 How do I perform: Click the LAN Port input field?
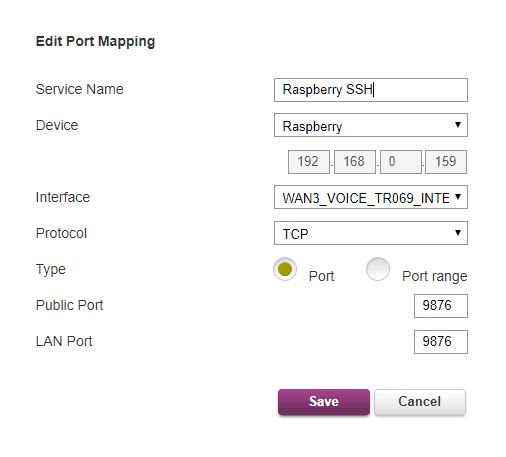click(x=441, y=342)
